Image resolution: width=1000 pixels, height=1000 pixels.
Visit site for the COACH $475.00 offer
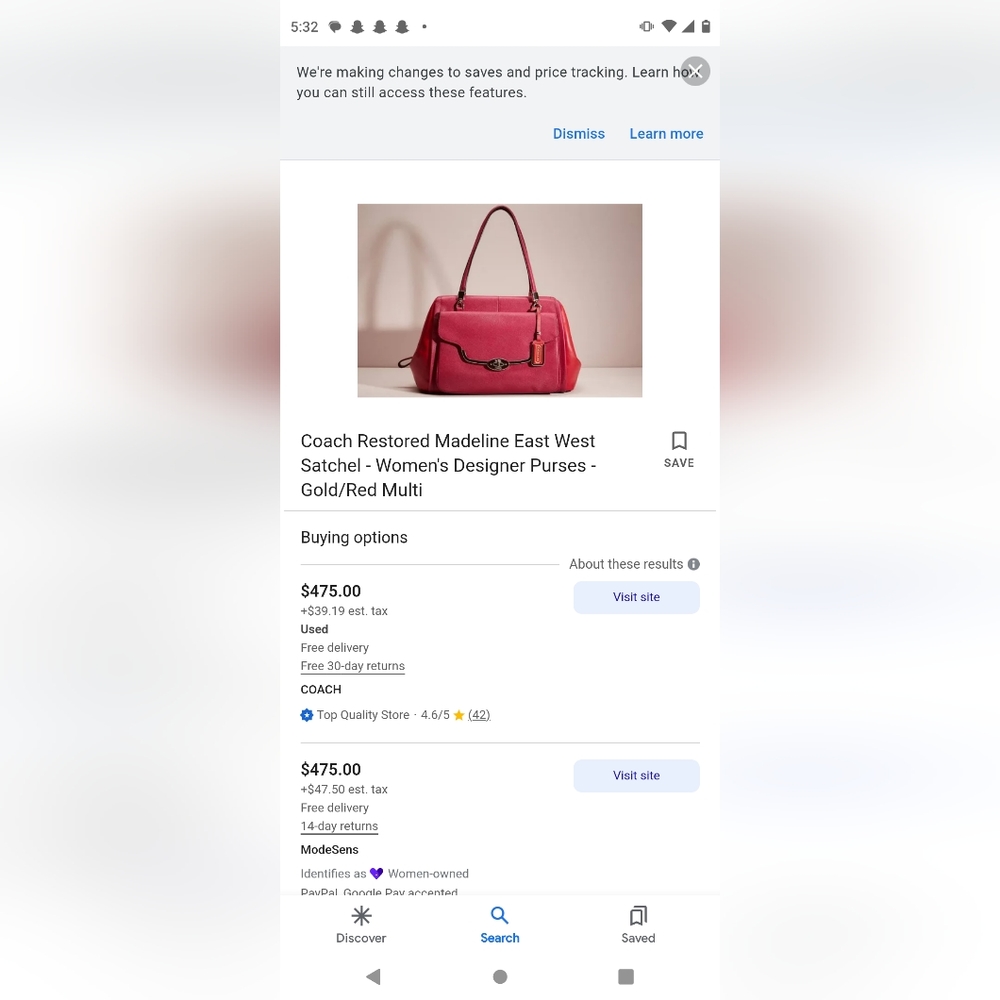(x=636, y=598)
